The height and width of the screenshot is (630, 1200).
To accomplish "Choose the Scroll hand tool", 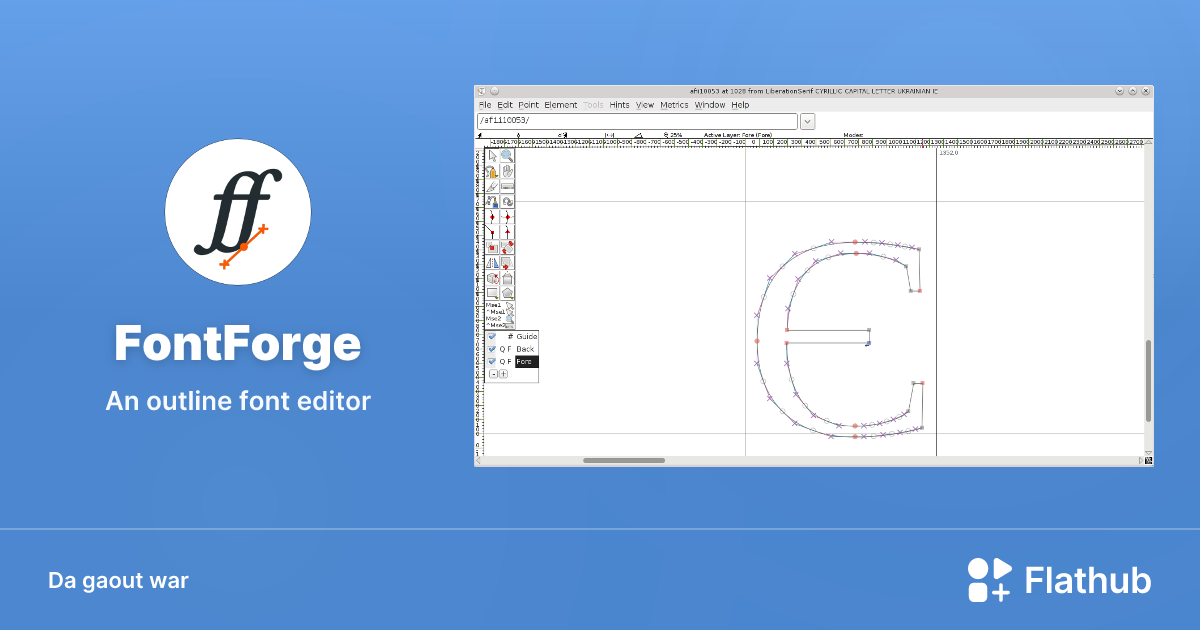I will coord(507,170).
